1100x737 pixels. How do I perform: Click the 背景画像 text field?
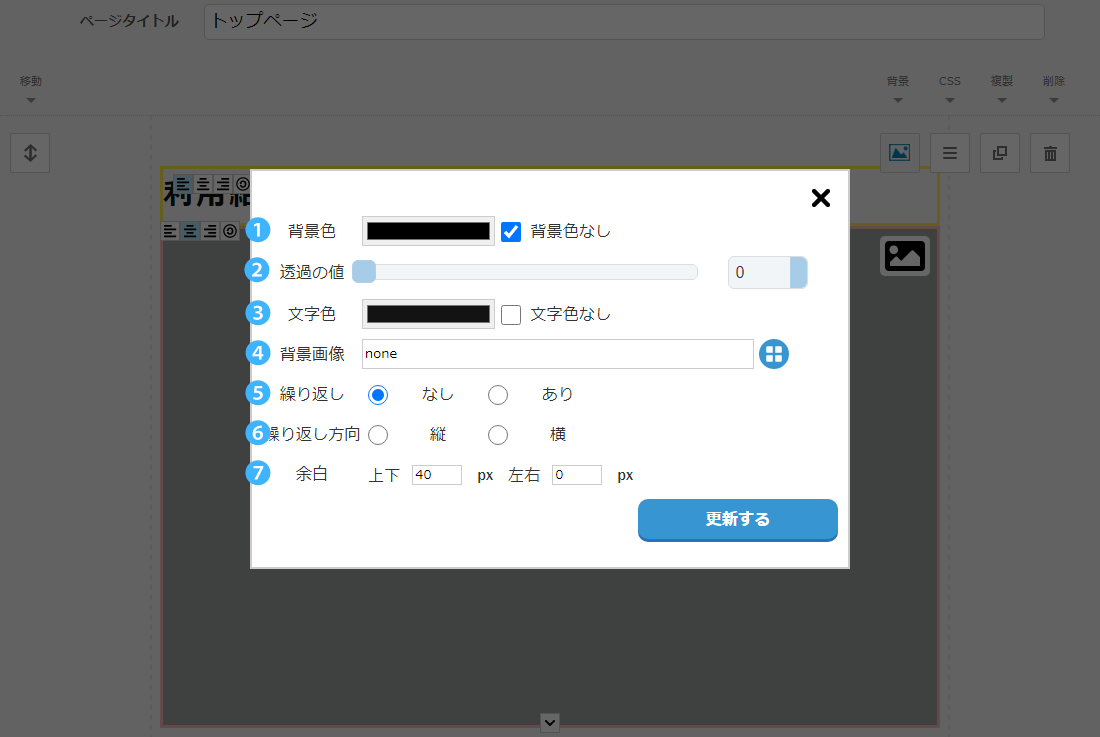557,354
